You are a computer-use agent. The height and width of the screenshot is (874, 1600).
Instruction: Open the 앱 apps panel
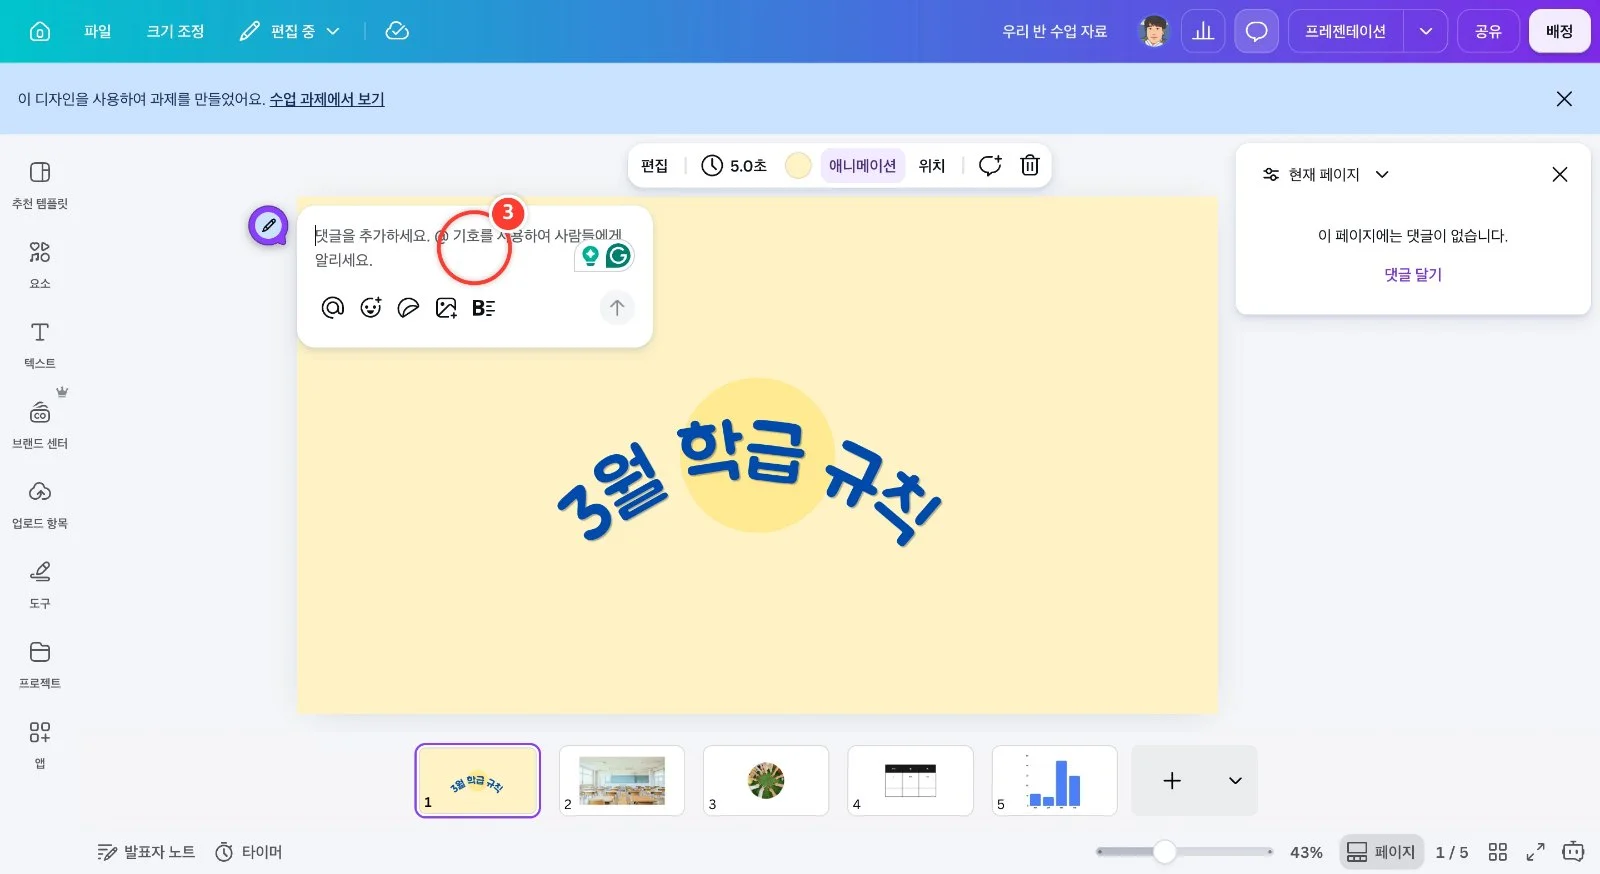click(40, 745)
